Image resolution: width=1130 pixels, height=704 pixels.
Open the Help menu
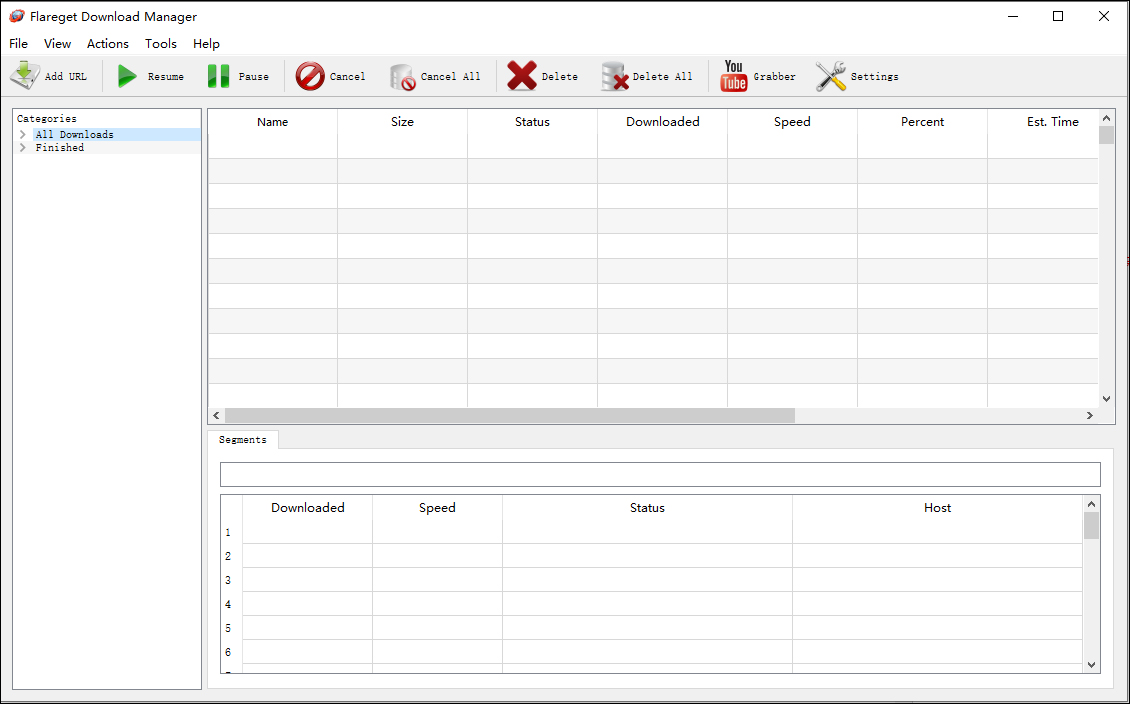tap(206, 44)
